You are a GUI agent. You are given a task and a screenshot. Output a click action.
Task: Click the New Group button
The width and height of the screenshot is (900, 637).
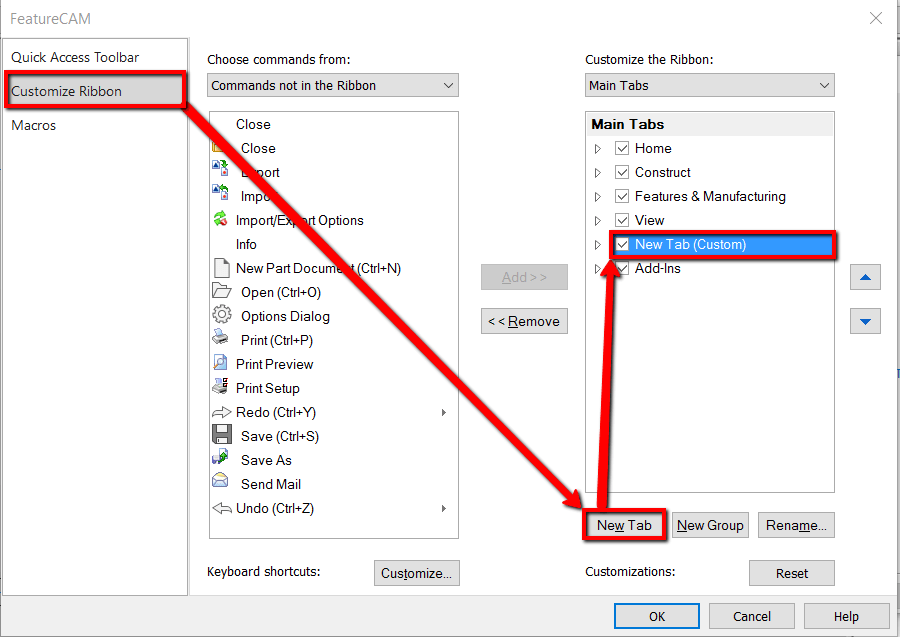click(x=710, y=524)
